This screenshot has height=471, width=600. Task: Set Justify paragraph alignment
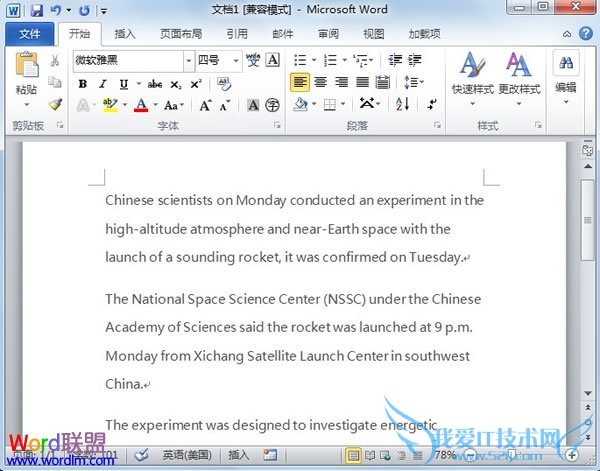(x=362, y=82)
